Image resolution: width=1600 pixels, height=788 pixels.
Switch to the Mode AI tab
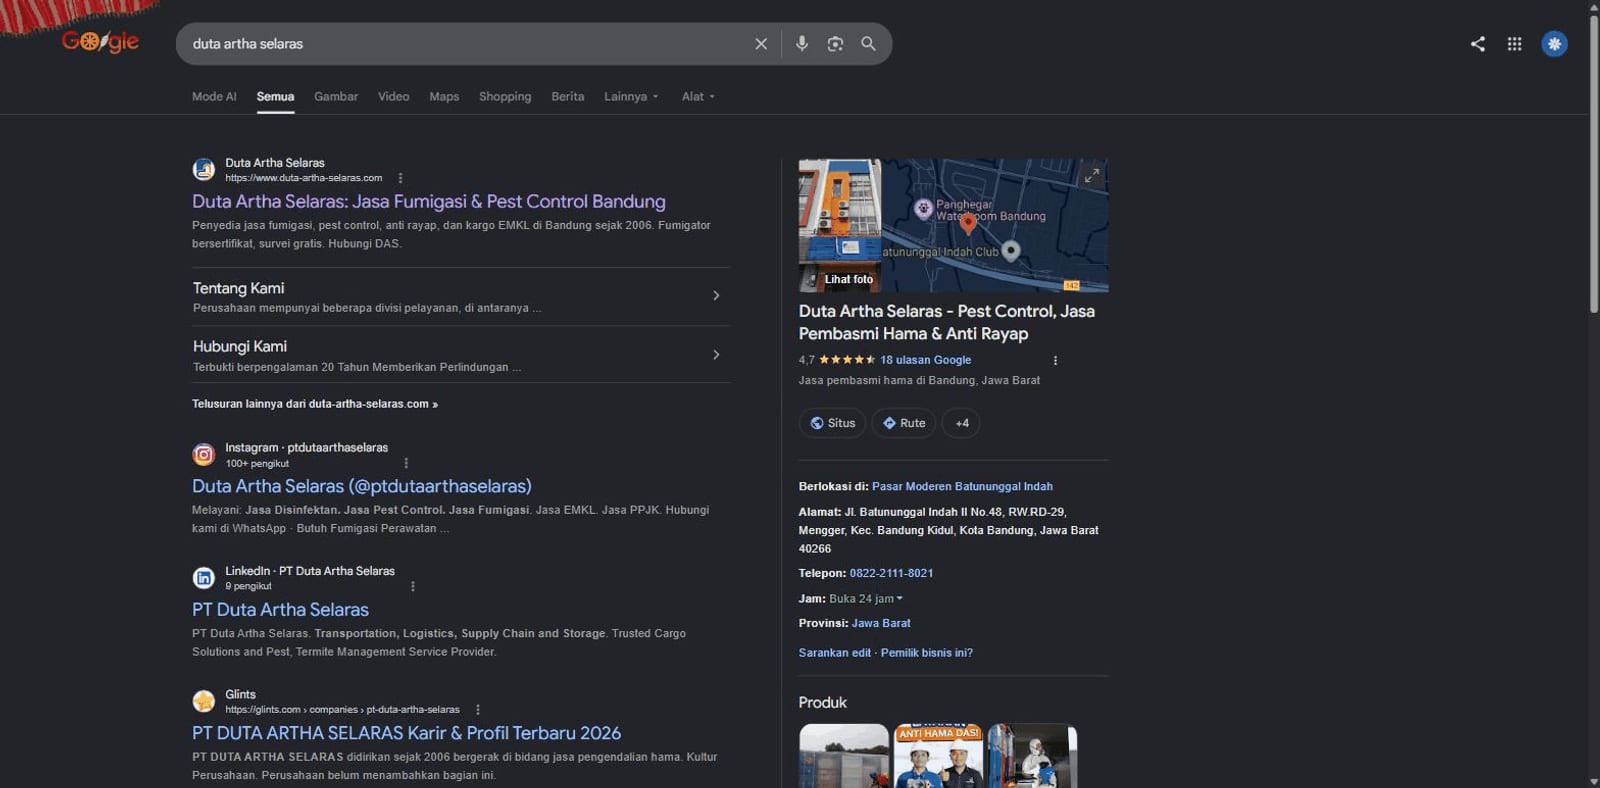214,97
